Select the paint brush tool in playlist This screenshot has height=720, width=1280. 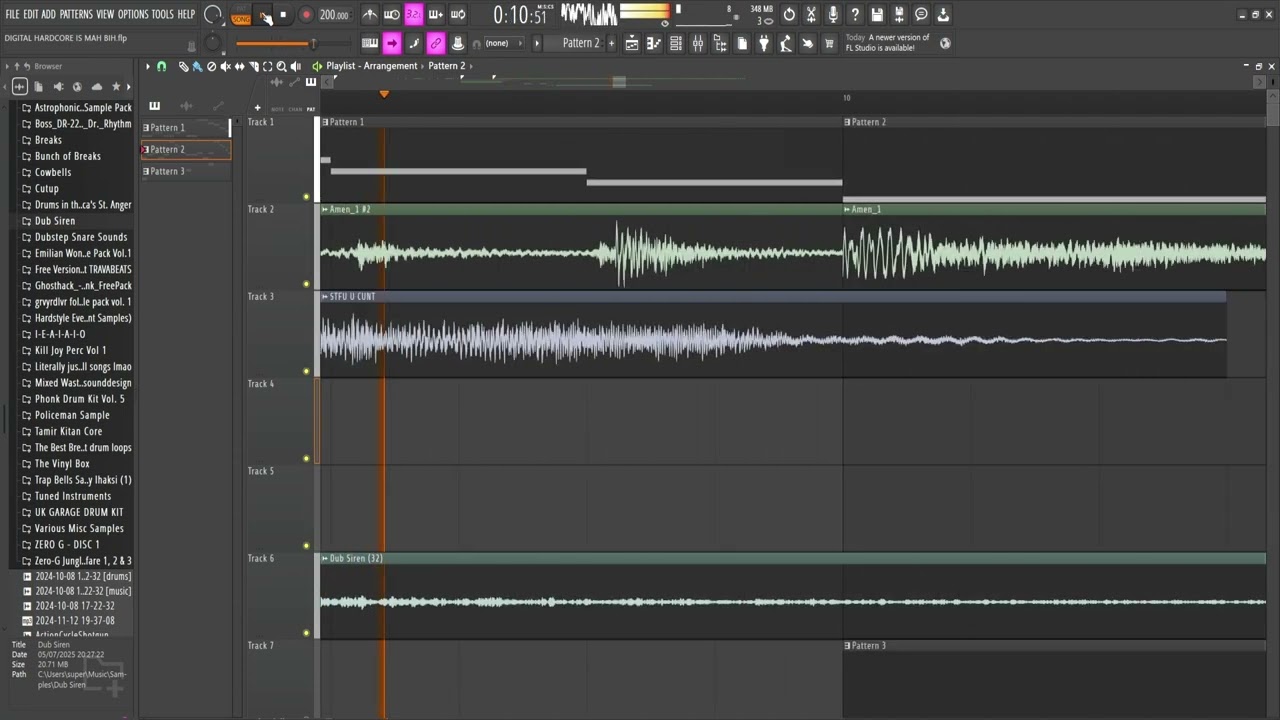coord(197,66)
